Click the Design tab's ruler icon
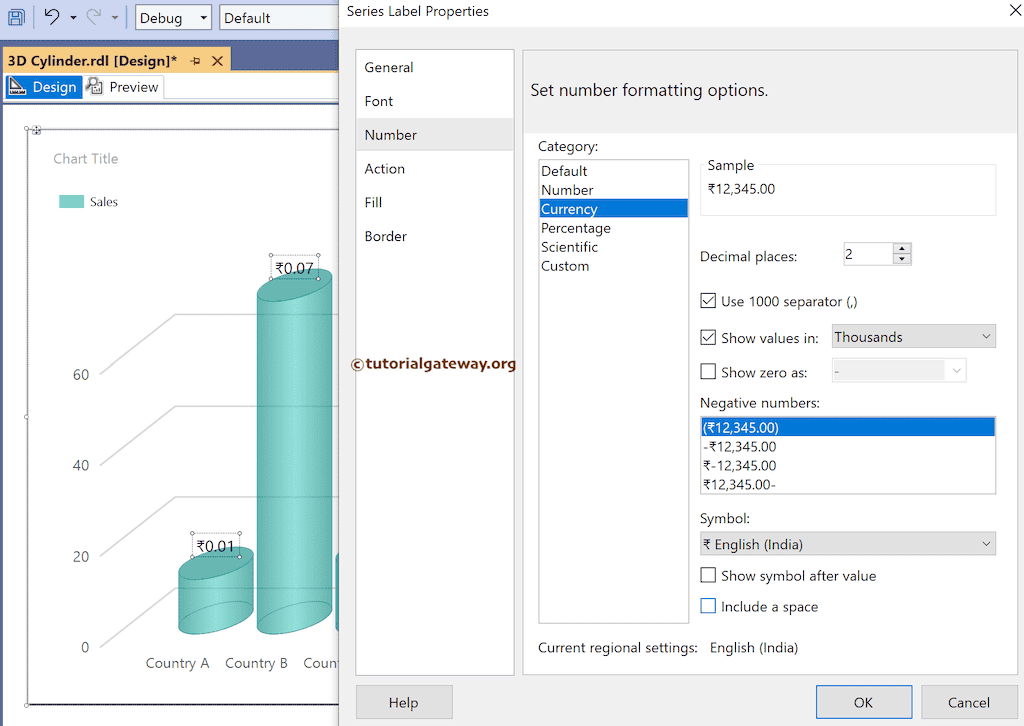The image size is (1024, 726). [15, 87]
